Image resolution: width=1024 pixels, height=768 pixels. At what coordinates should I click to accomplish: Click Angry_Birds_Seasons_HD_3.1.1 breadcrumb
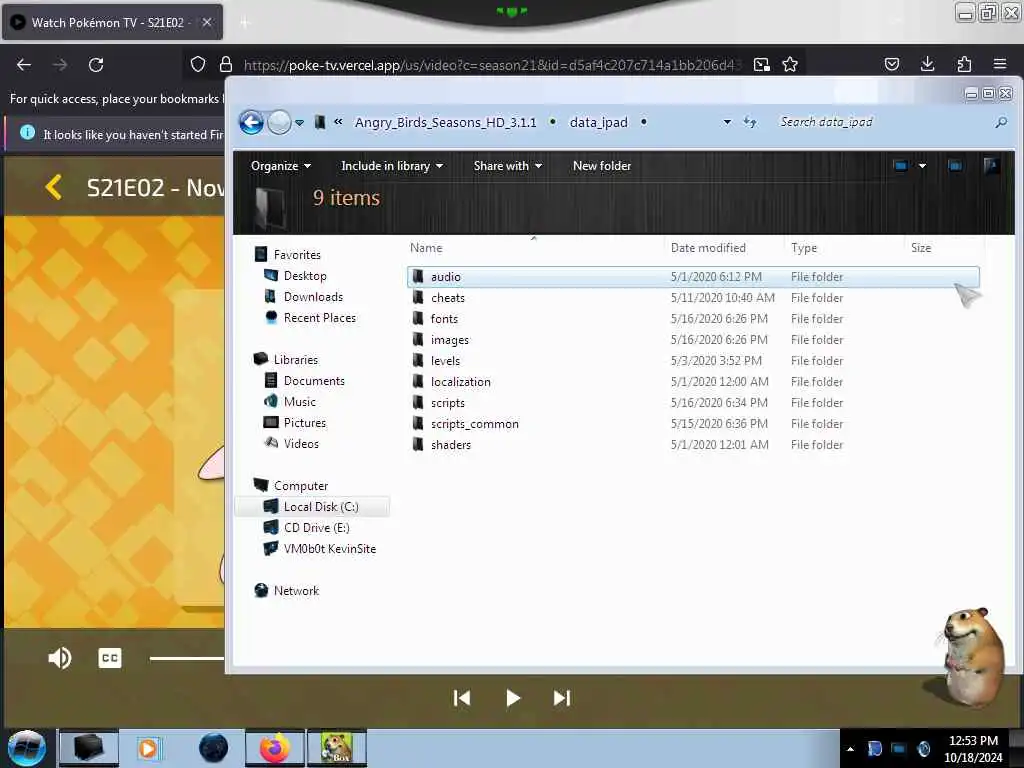pyautogui.click(x=445, y=122)
